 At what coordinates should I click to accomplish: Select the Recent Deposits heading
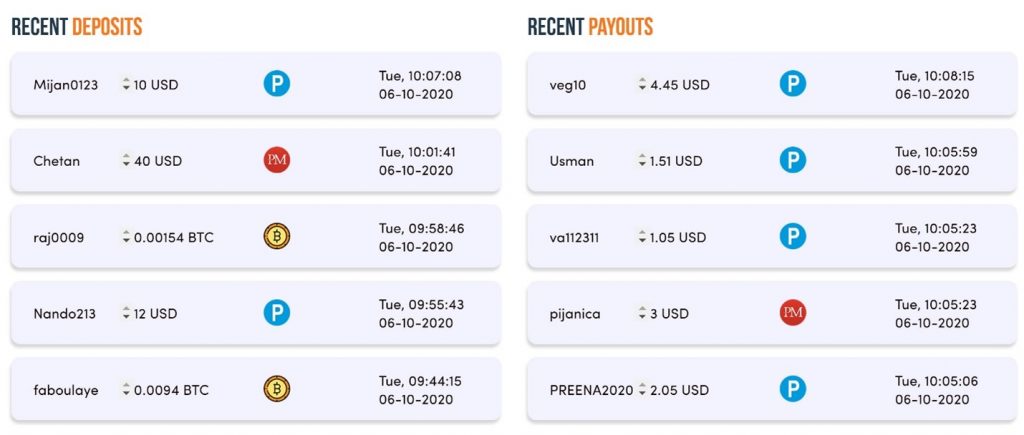77,27
